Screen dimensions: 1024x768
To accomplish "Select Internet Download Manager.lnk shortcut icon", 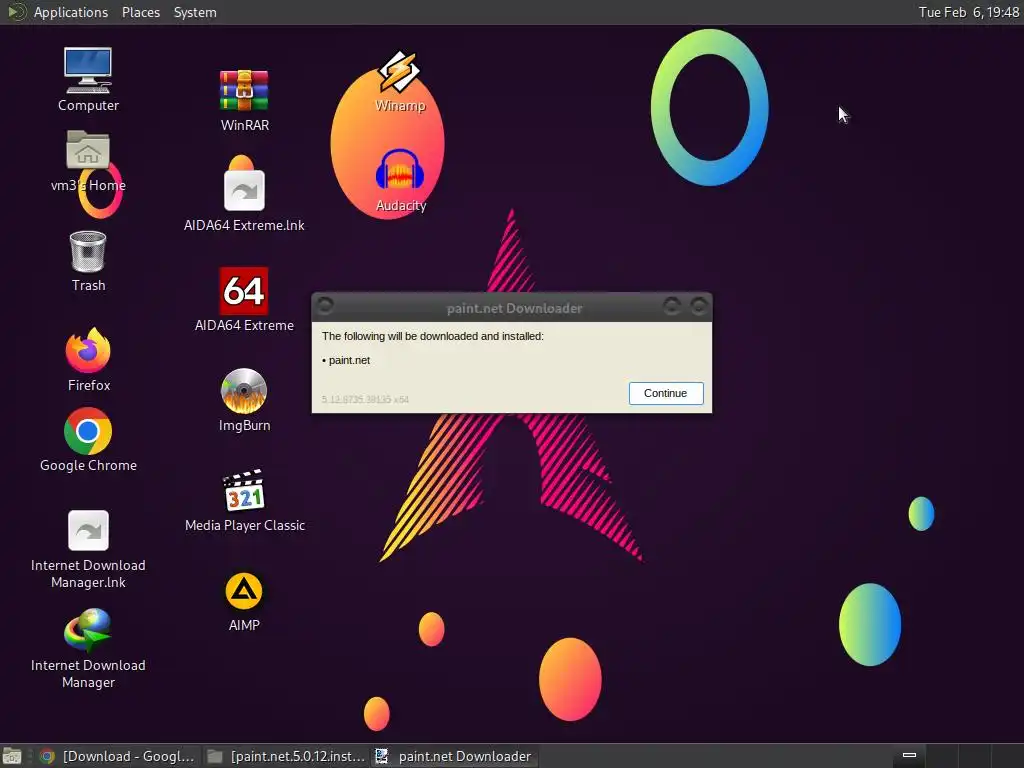I will 88,530.
